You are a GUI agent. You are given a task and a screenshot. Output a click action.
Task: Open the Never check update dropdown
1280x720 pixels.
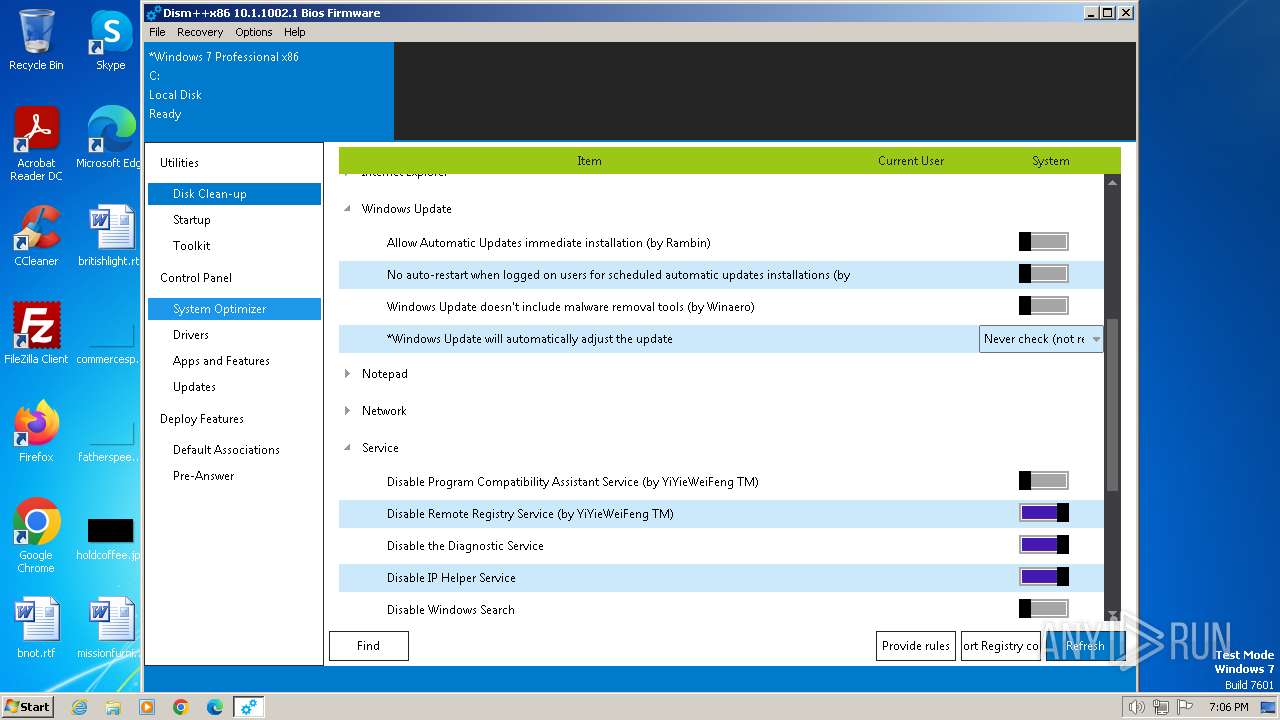tap(1041, 339)
